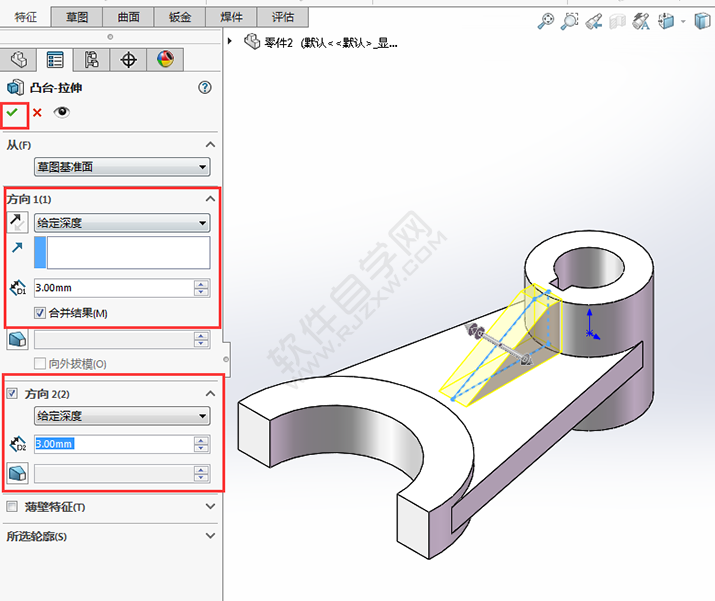Viewport: 715px width, 601px height.
Task: Open direction 2 给定深度 dropdown
Action: point(122,416)
